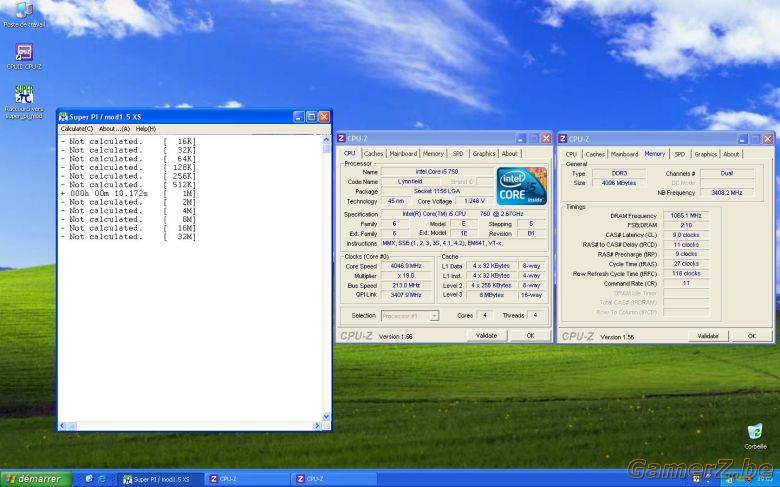780x487 pixels.
Task: Switch to SPD tab in left CPU-Z
Action: click(x=458, y=154)
